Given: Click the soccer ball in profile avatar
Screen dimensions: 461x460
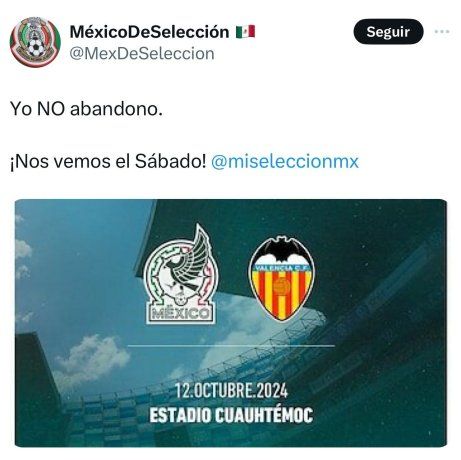Looking at the screenshot, I should point(35,48).
